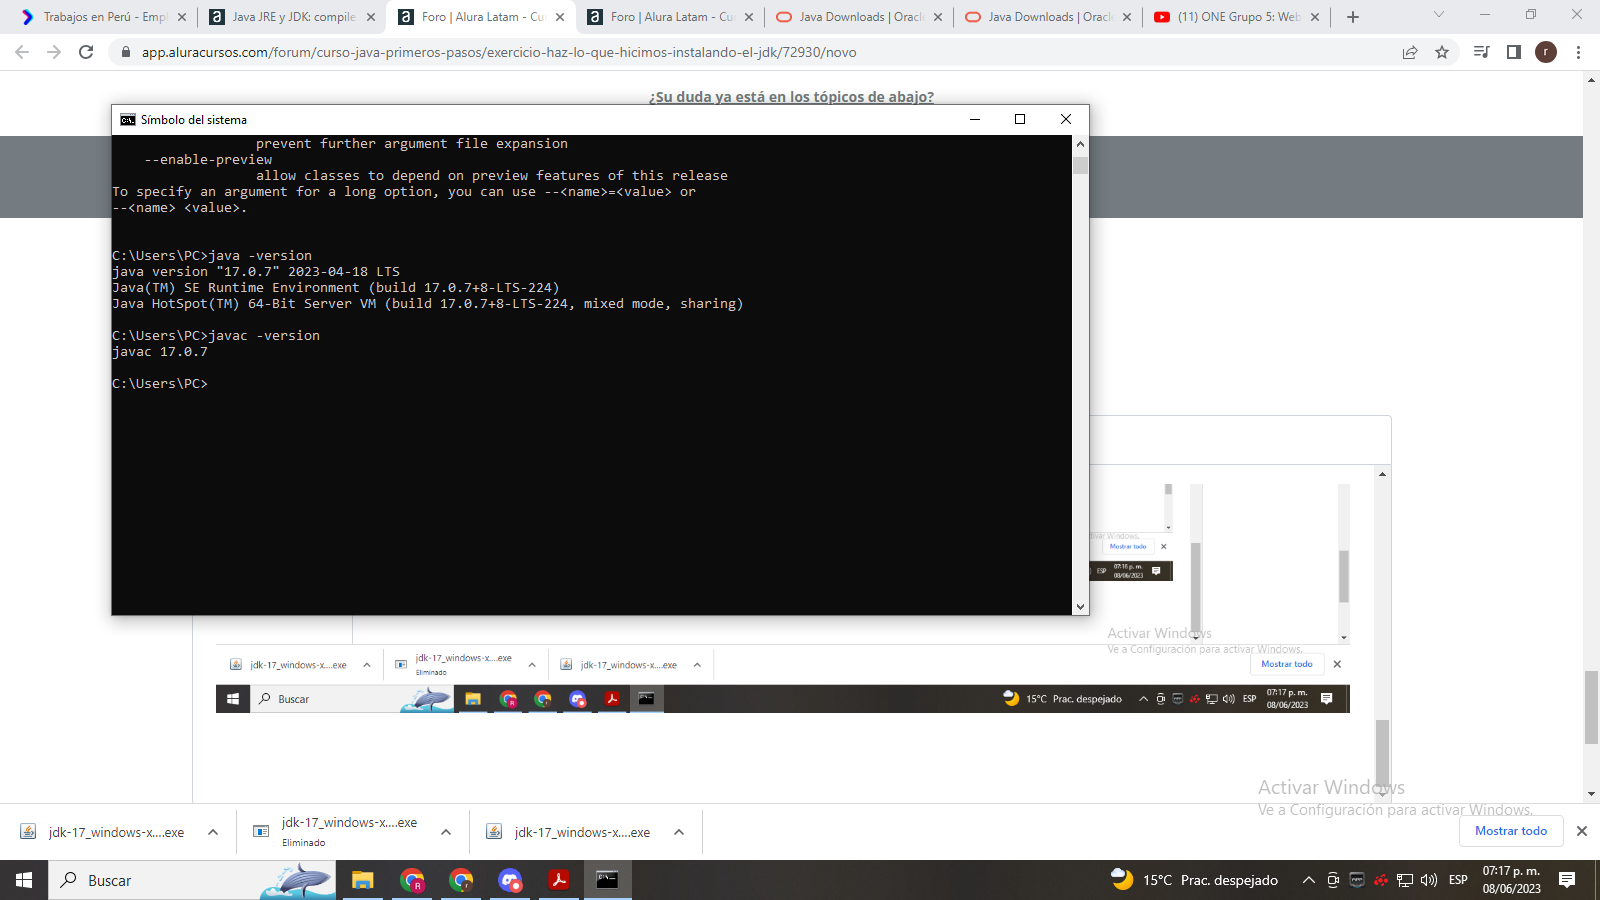Open third Chrome-style taskbar icon
The width and height of the screenshot is (1600, 900).
tap(510, 880)
